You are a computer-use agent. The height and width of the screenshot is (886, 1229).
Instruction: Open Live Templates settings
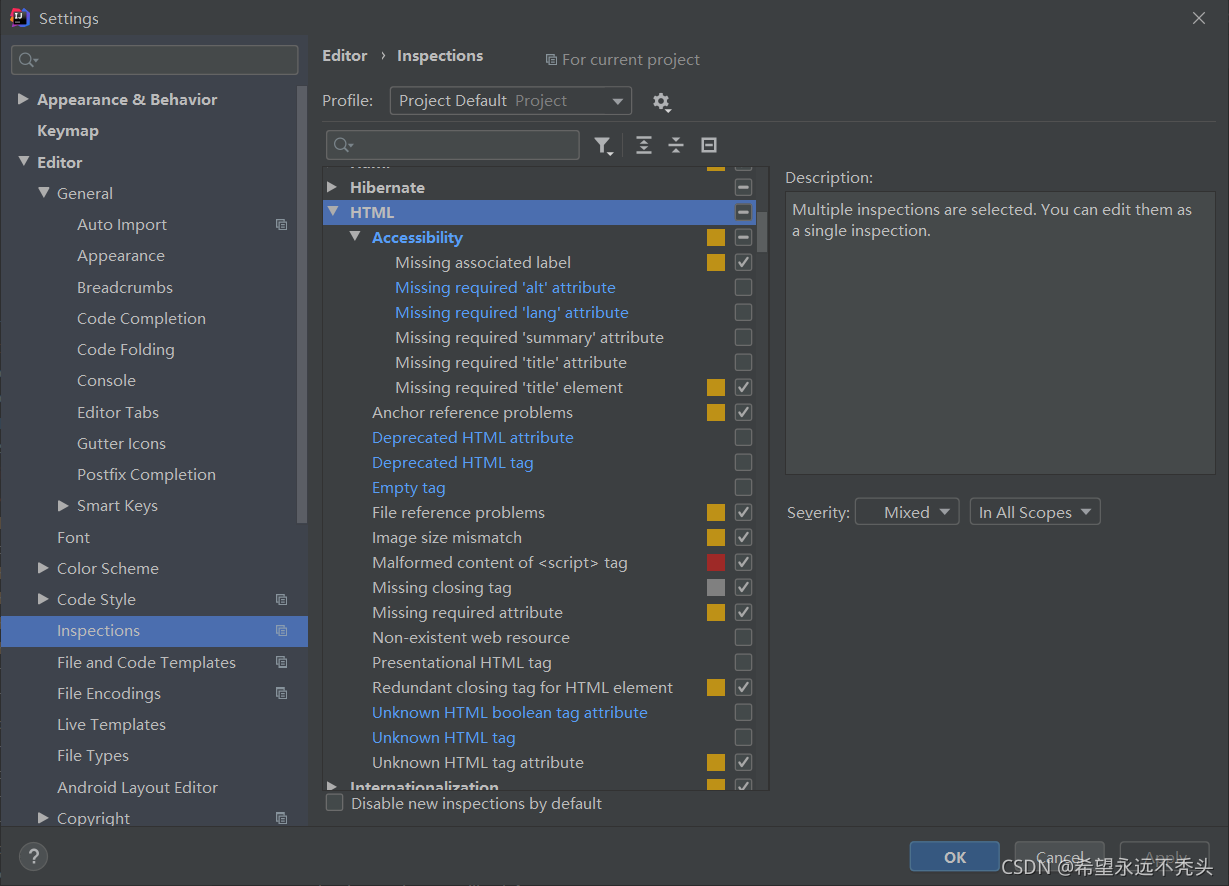click(111, 725)
